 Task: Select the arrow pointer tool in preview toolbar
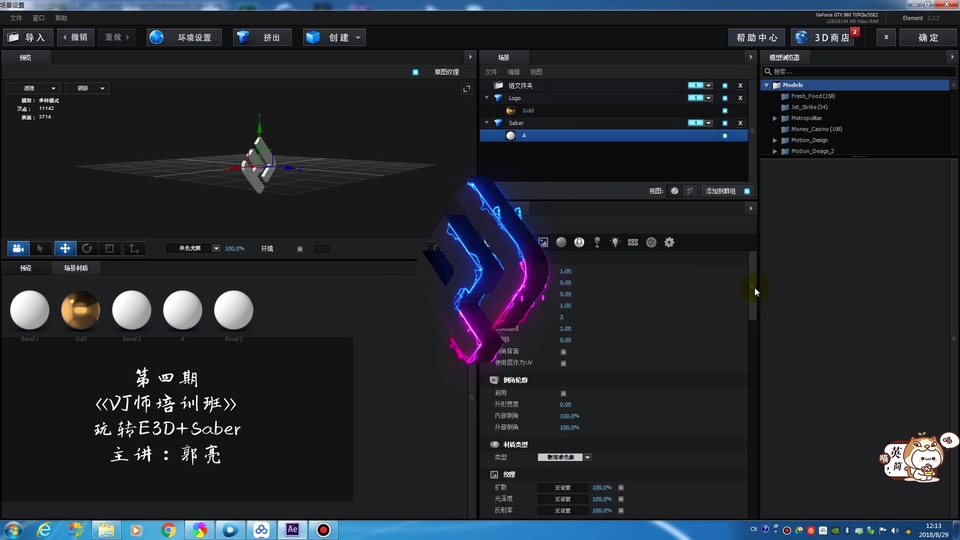point(40,248)
